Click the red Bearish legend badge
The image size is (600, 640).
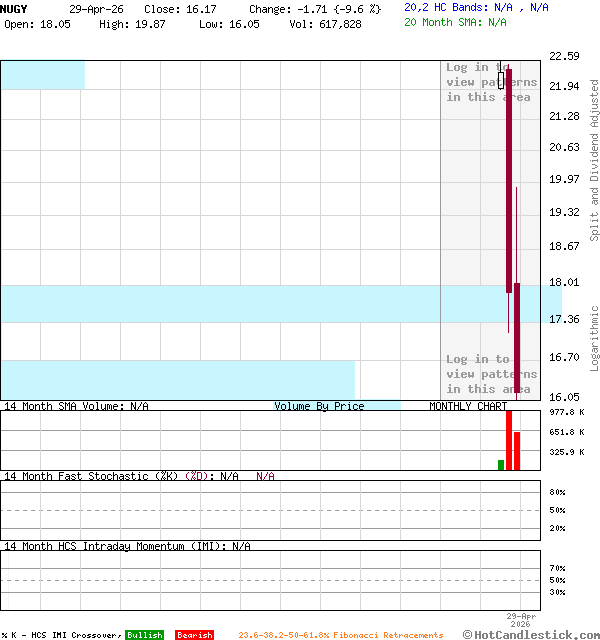click(x=194, y=635)
